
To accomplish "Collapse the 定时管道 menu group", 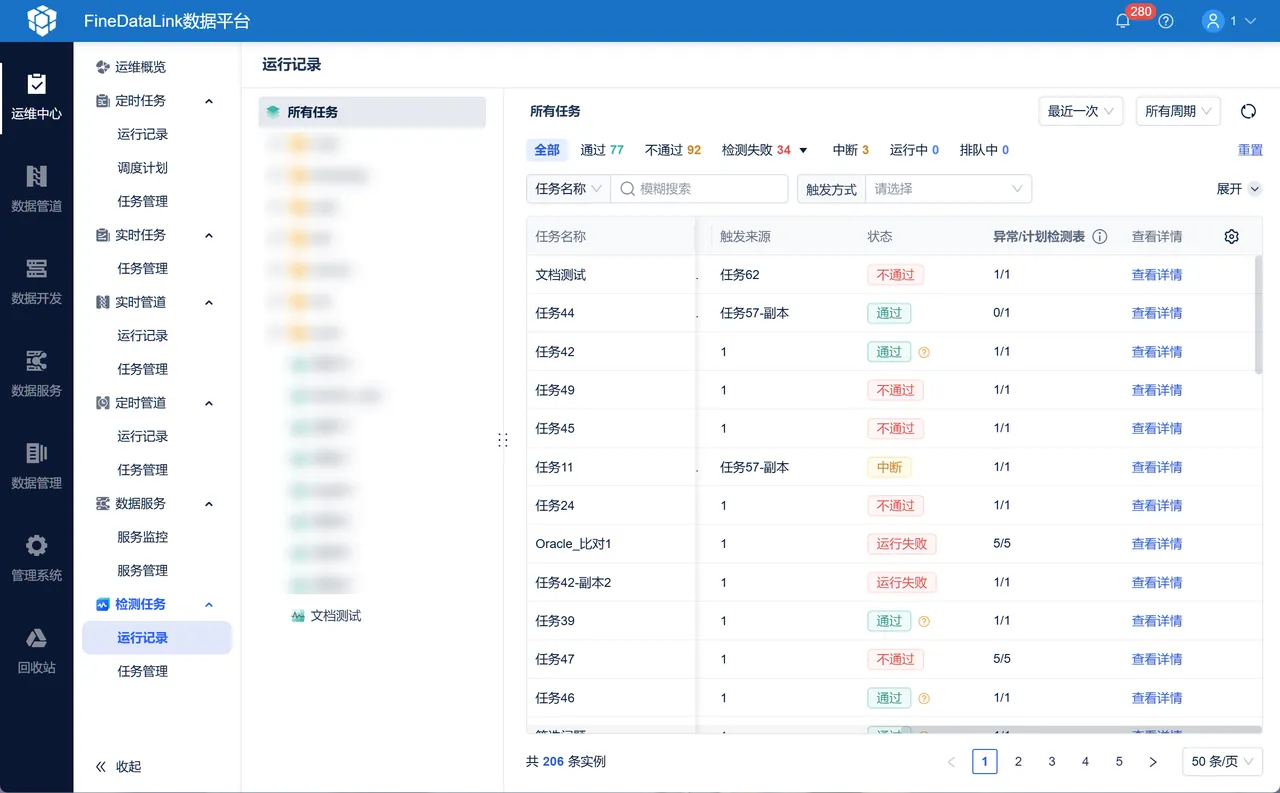I will pos(209,403).
